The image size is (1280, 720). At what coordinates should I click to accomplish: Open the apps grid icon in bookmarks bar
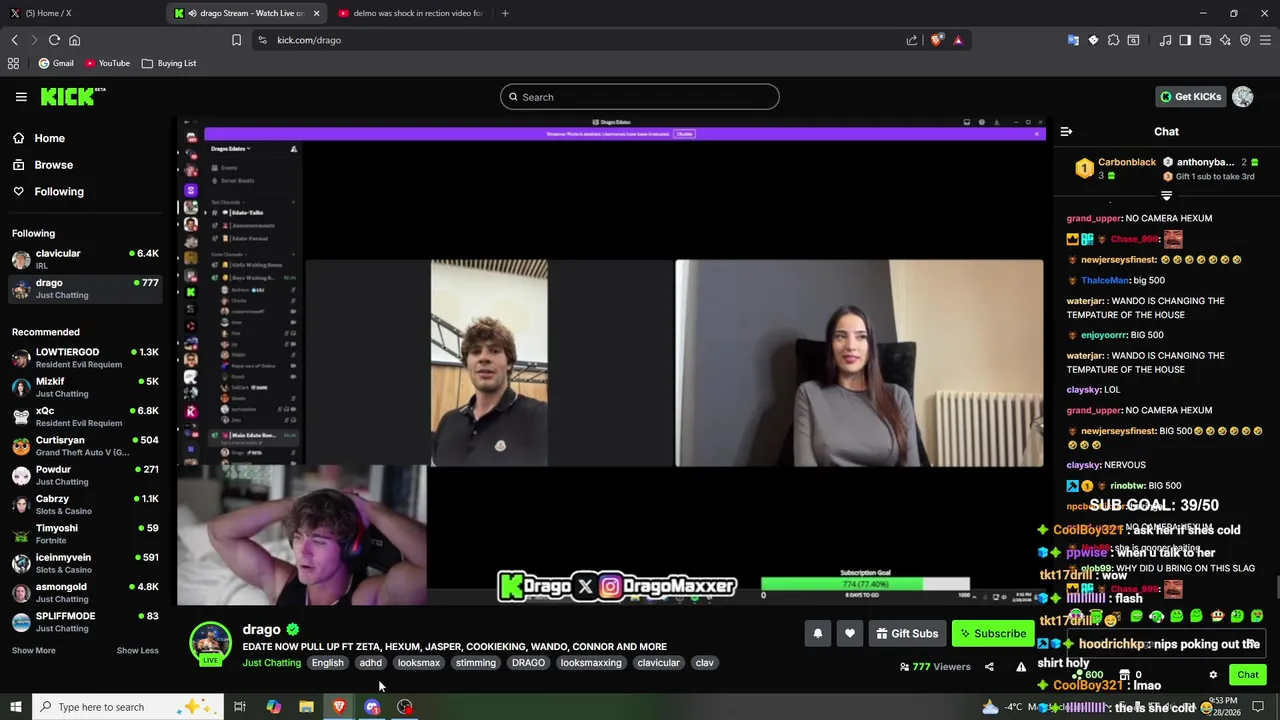pos(13,63)
